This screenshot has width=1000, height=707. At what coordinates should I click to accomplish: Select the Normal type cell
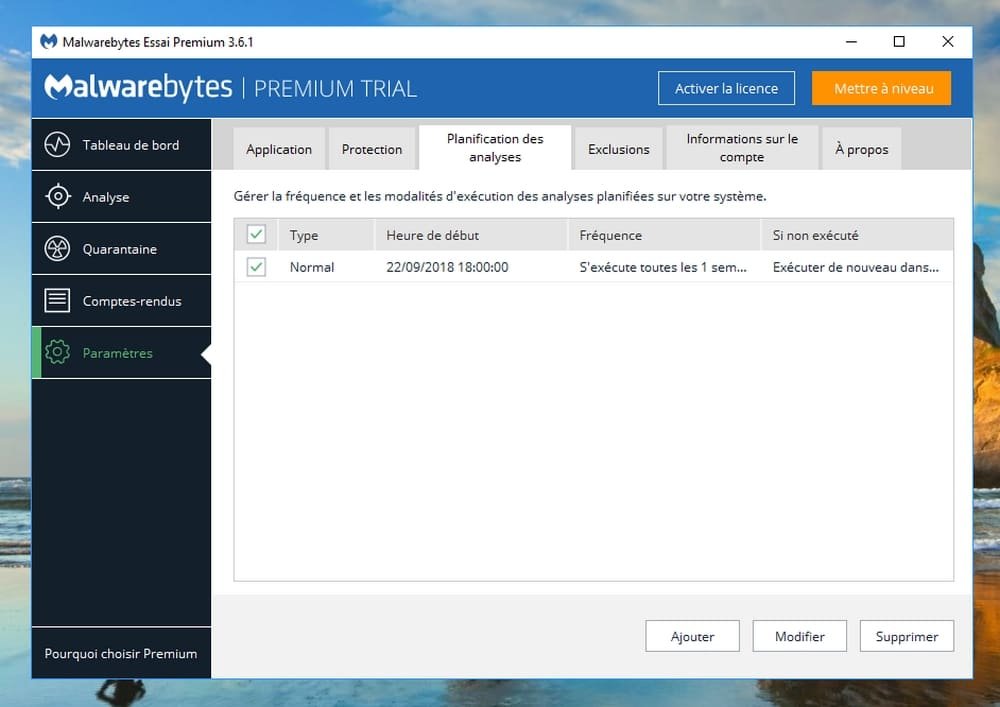pyautogui.click(x=312, y=267)
